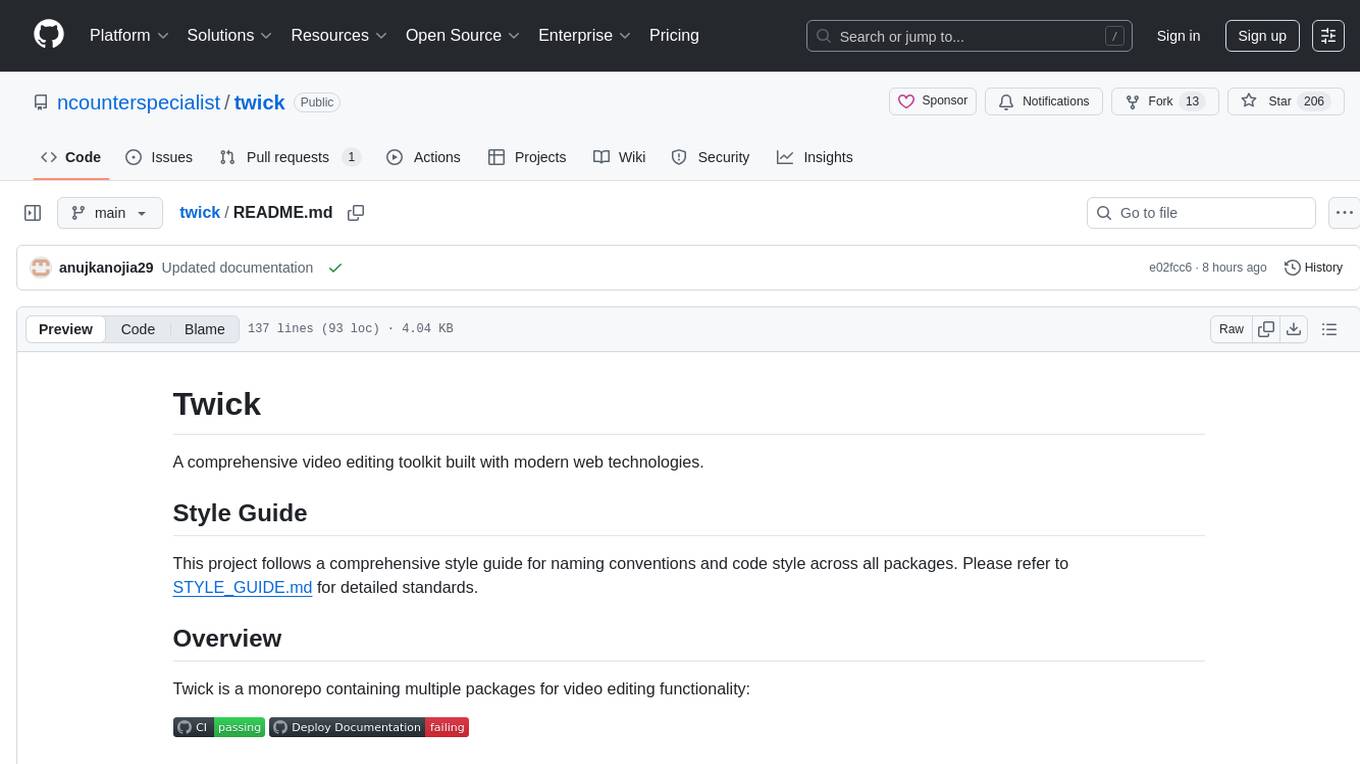The width and height of the screenshot is (1360, 764).
Task: Open commit e02fcc6
Action: [x=1170, y=268]
